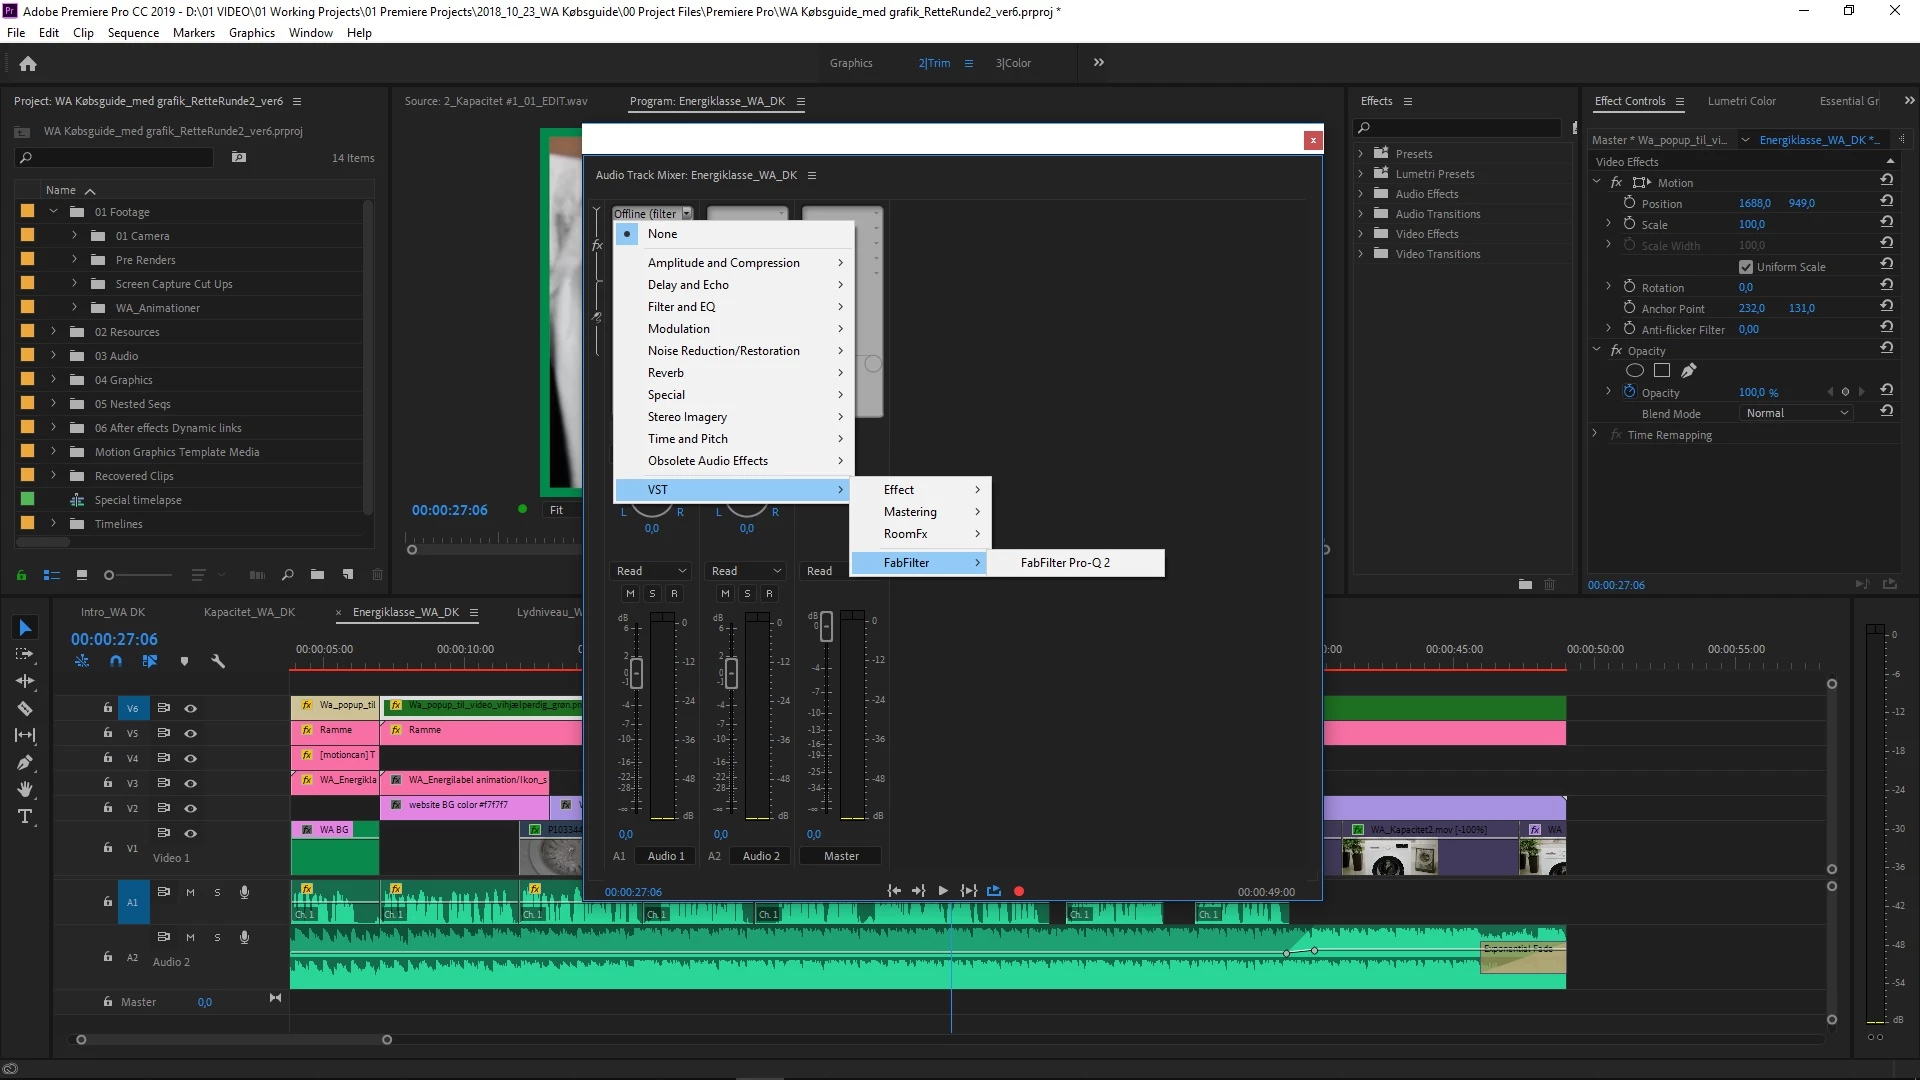Open the Color workspace
This screenshot has height=1080, width=1920.
click(x=1013, y=63)
